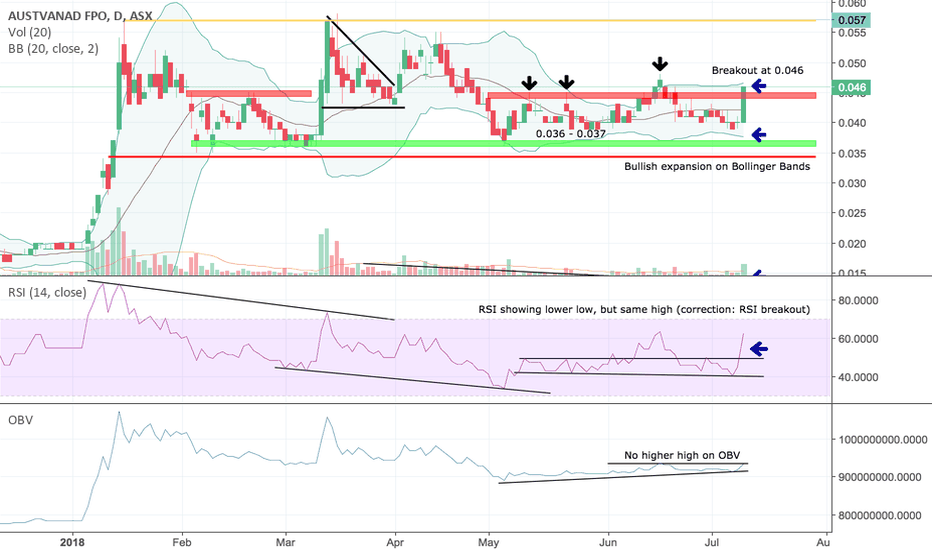Click the 0.025 price axis label
This screenshot has width=932, height=550.
tap(852, 213)
